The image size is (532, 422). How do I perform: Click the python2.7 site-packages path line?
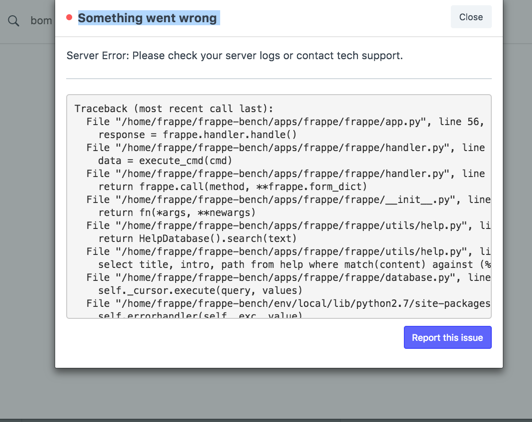pos(288,303)
